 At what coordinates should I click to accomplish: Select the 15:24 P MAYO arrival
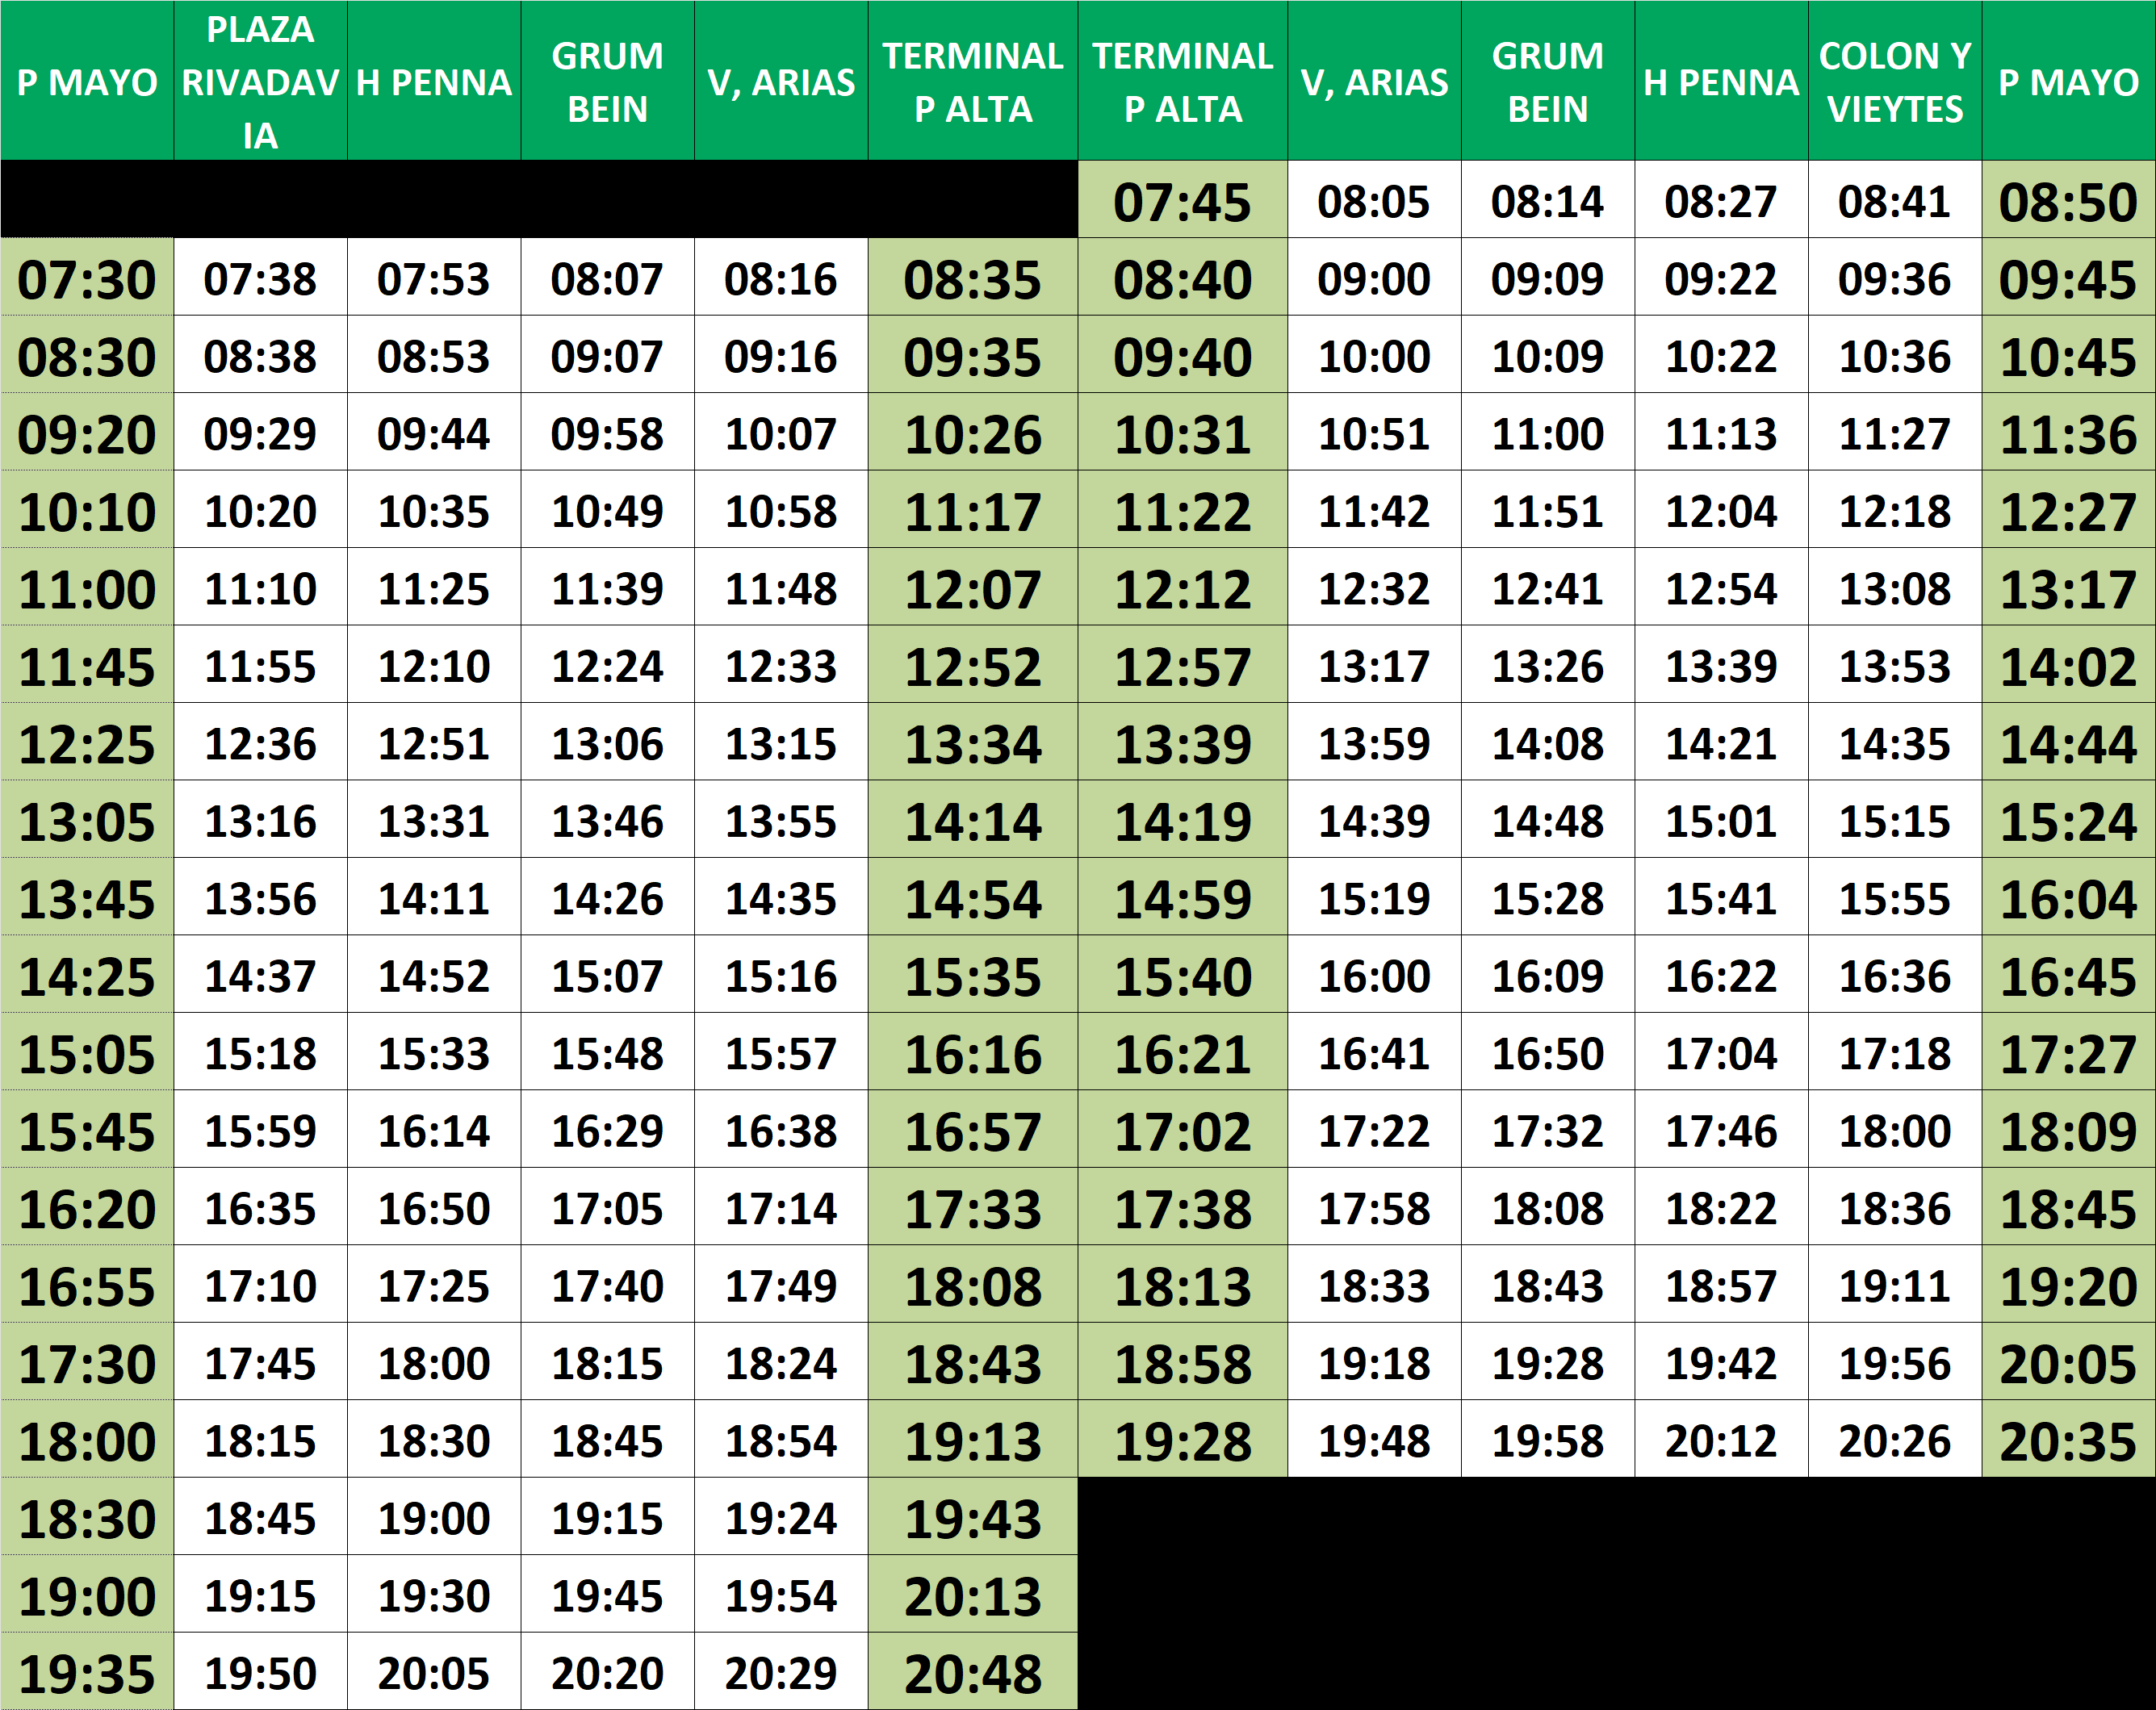[2068, 821]
